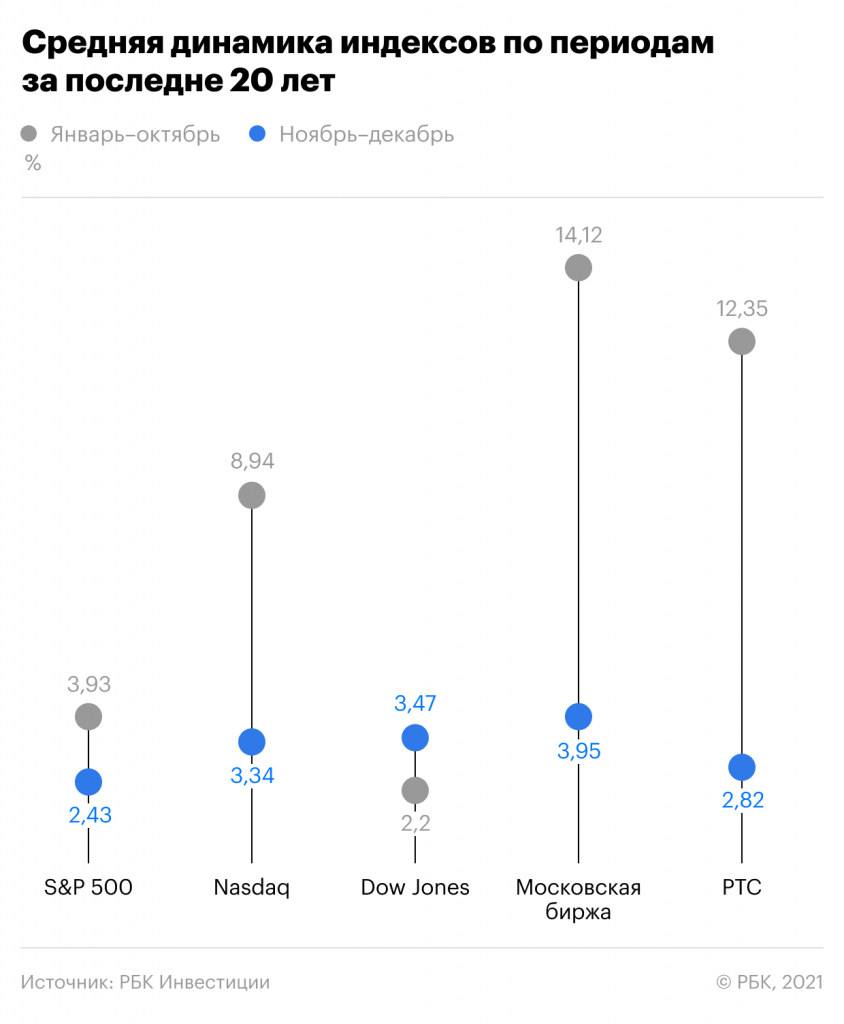Toggle the Ноябрь–декабрь legend label
Image resolution: width=844 pixels, height=1024 pixels.
click(366, 135)
